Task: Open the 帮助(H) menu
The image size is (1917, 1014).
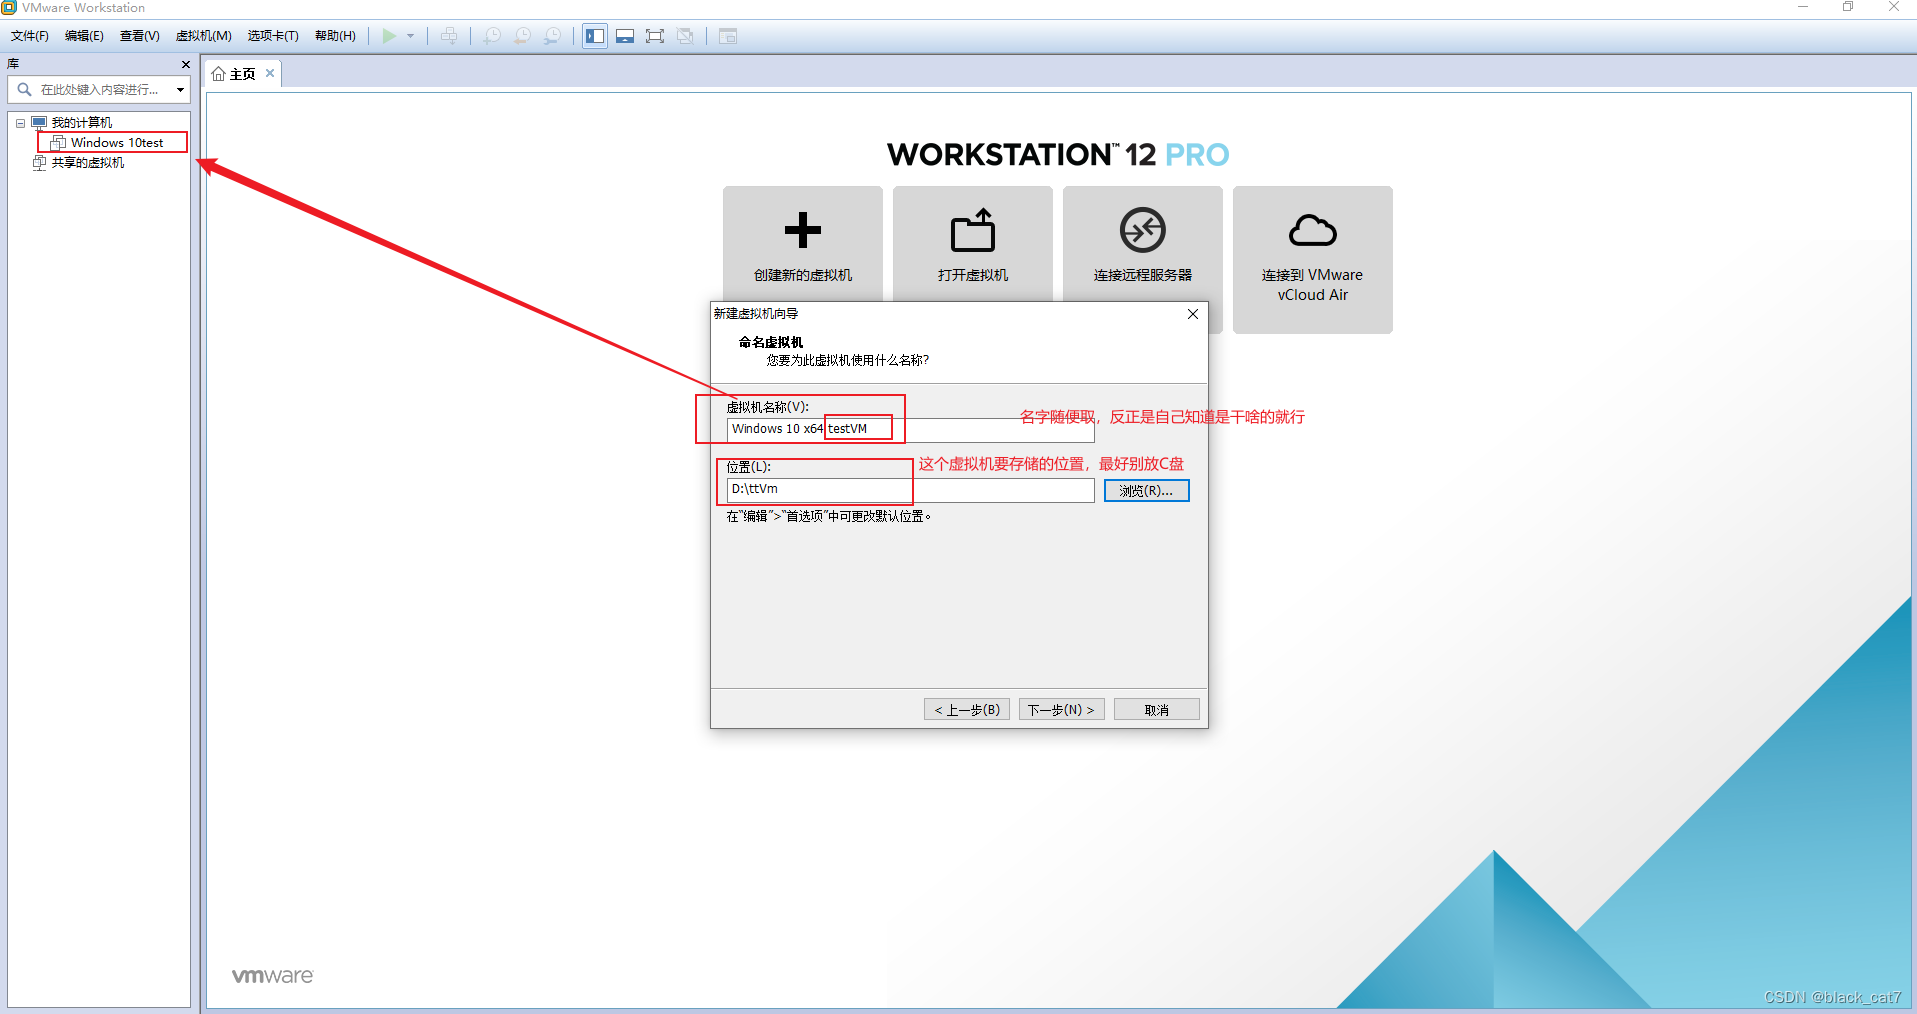Action: [x=335, y=36]
